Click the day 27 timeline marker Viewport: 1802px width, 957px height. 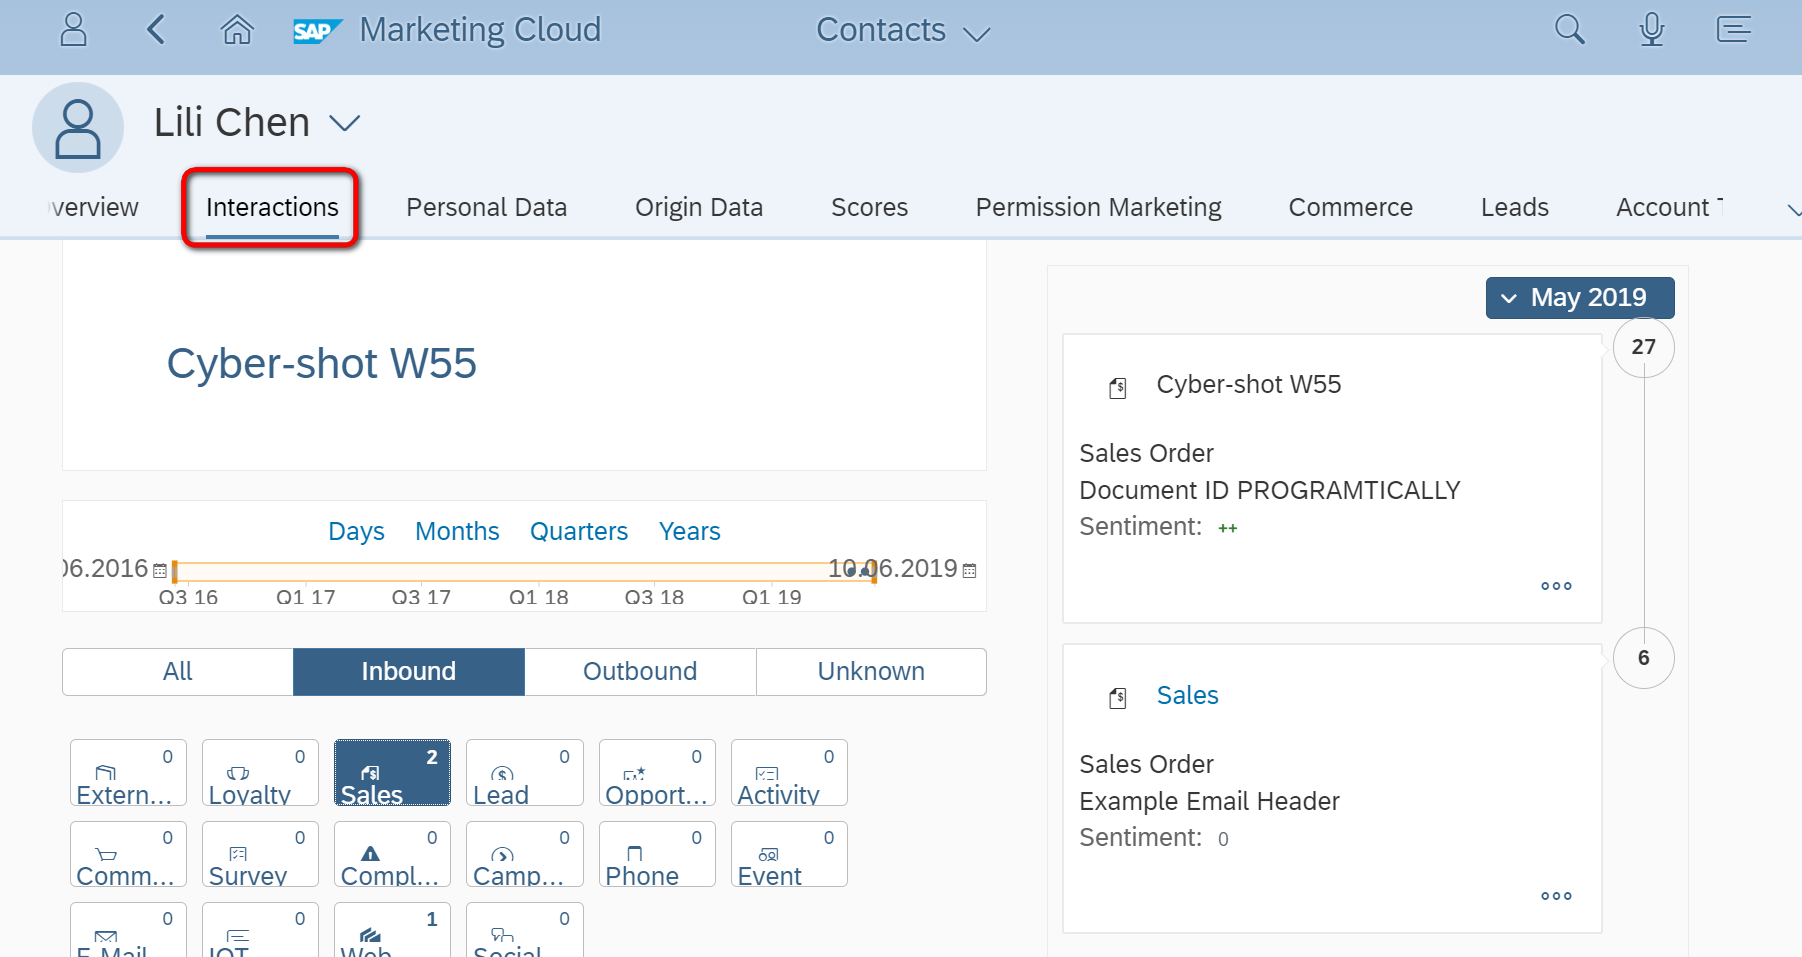[x=1643, y=347]
